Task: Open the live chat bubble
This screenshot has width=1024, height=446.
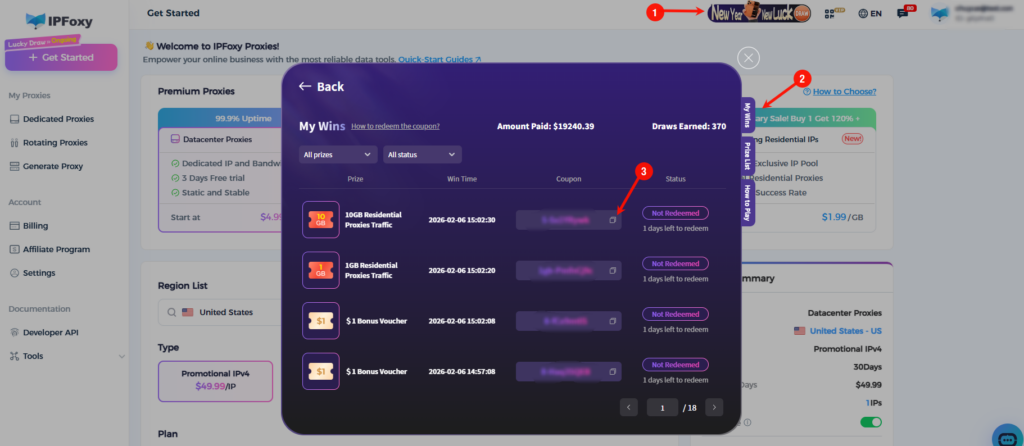Action: tap(1008, 436)
